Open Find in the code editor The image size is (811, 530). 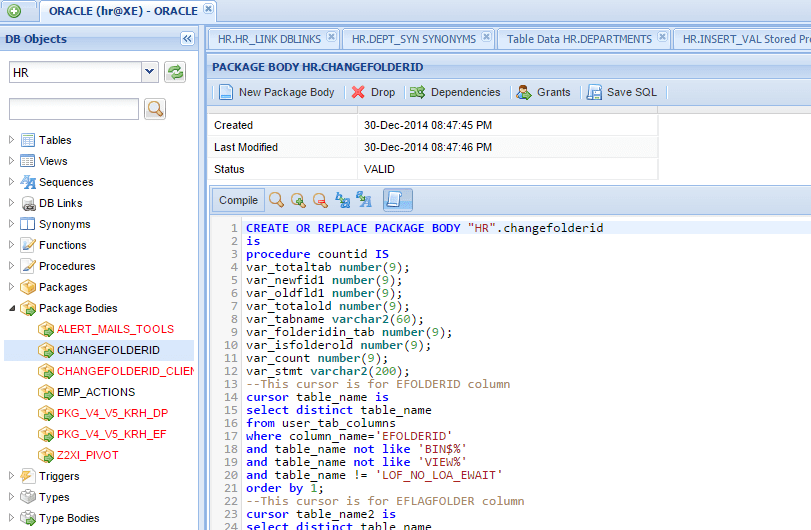point(276,200)
